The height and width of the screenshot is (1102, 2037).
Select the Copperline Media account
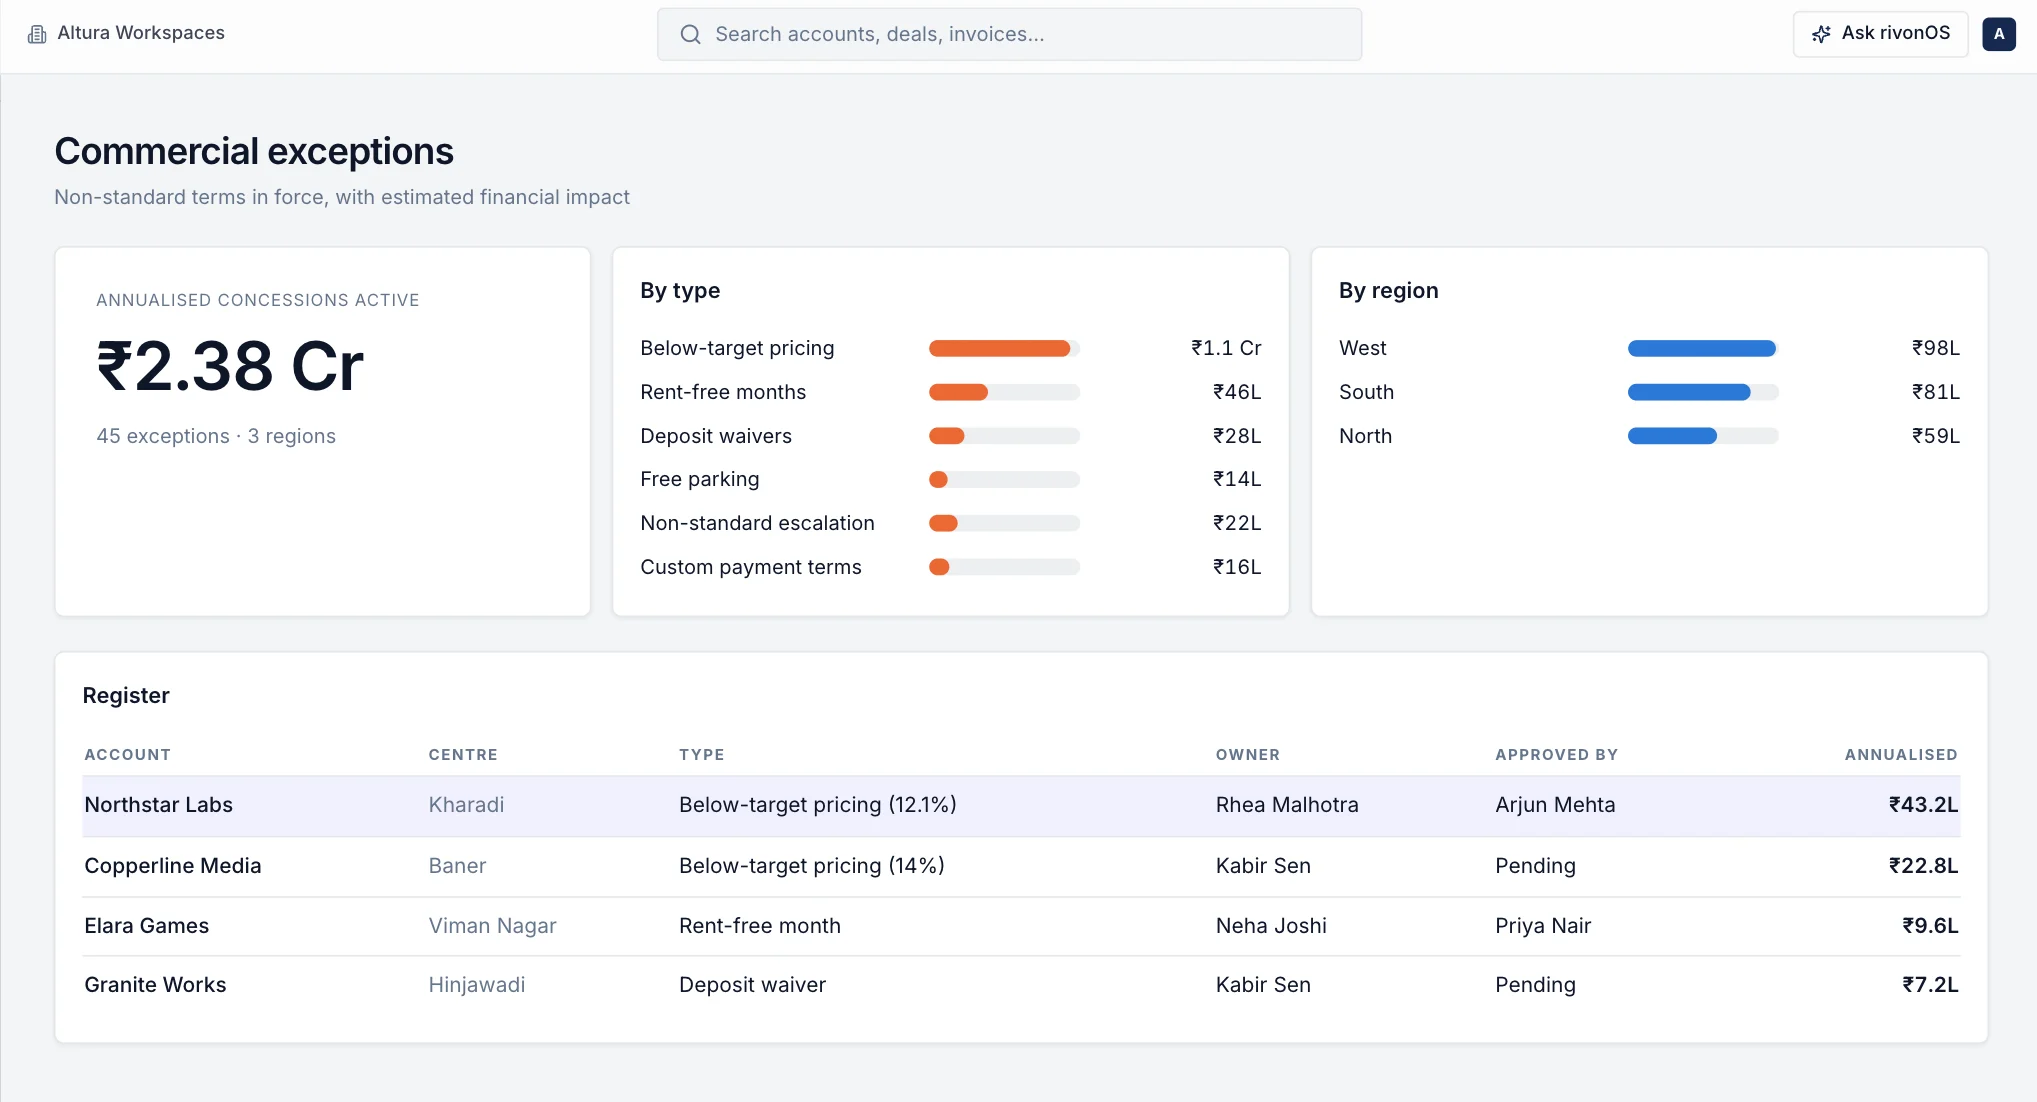tap(173, 866)
